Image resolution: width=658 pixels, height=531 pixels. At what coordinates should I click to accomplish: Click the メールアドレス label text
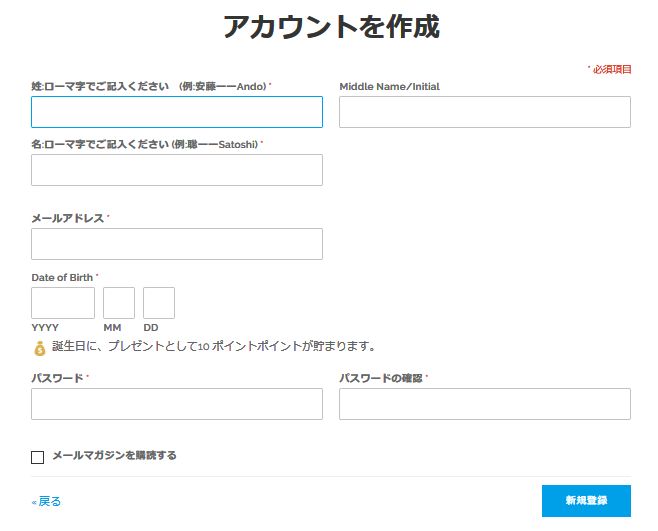67,218
